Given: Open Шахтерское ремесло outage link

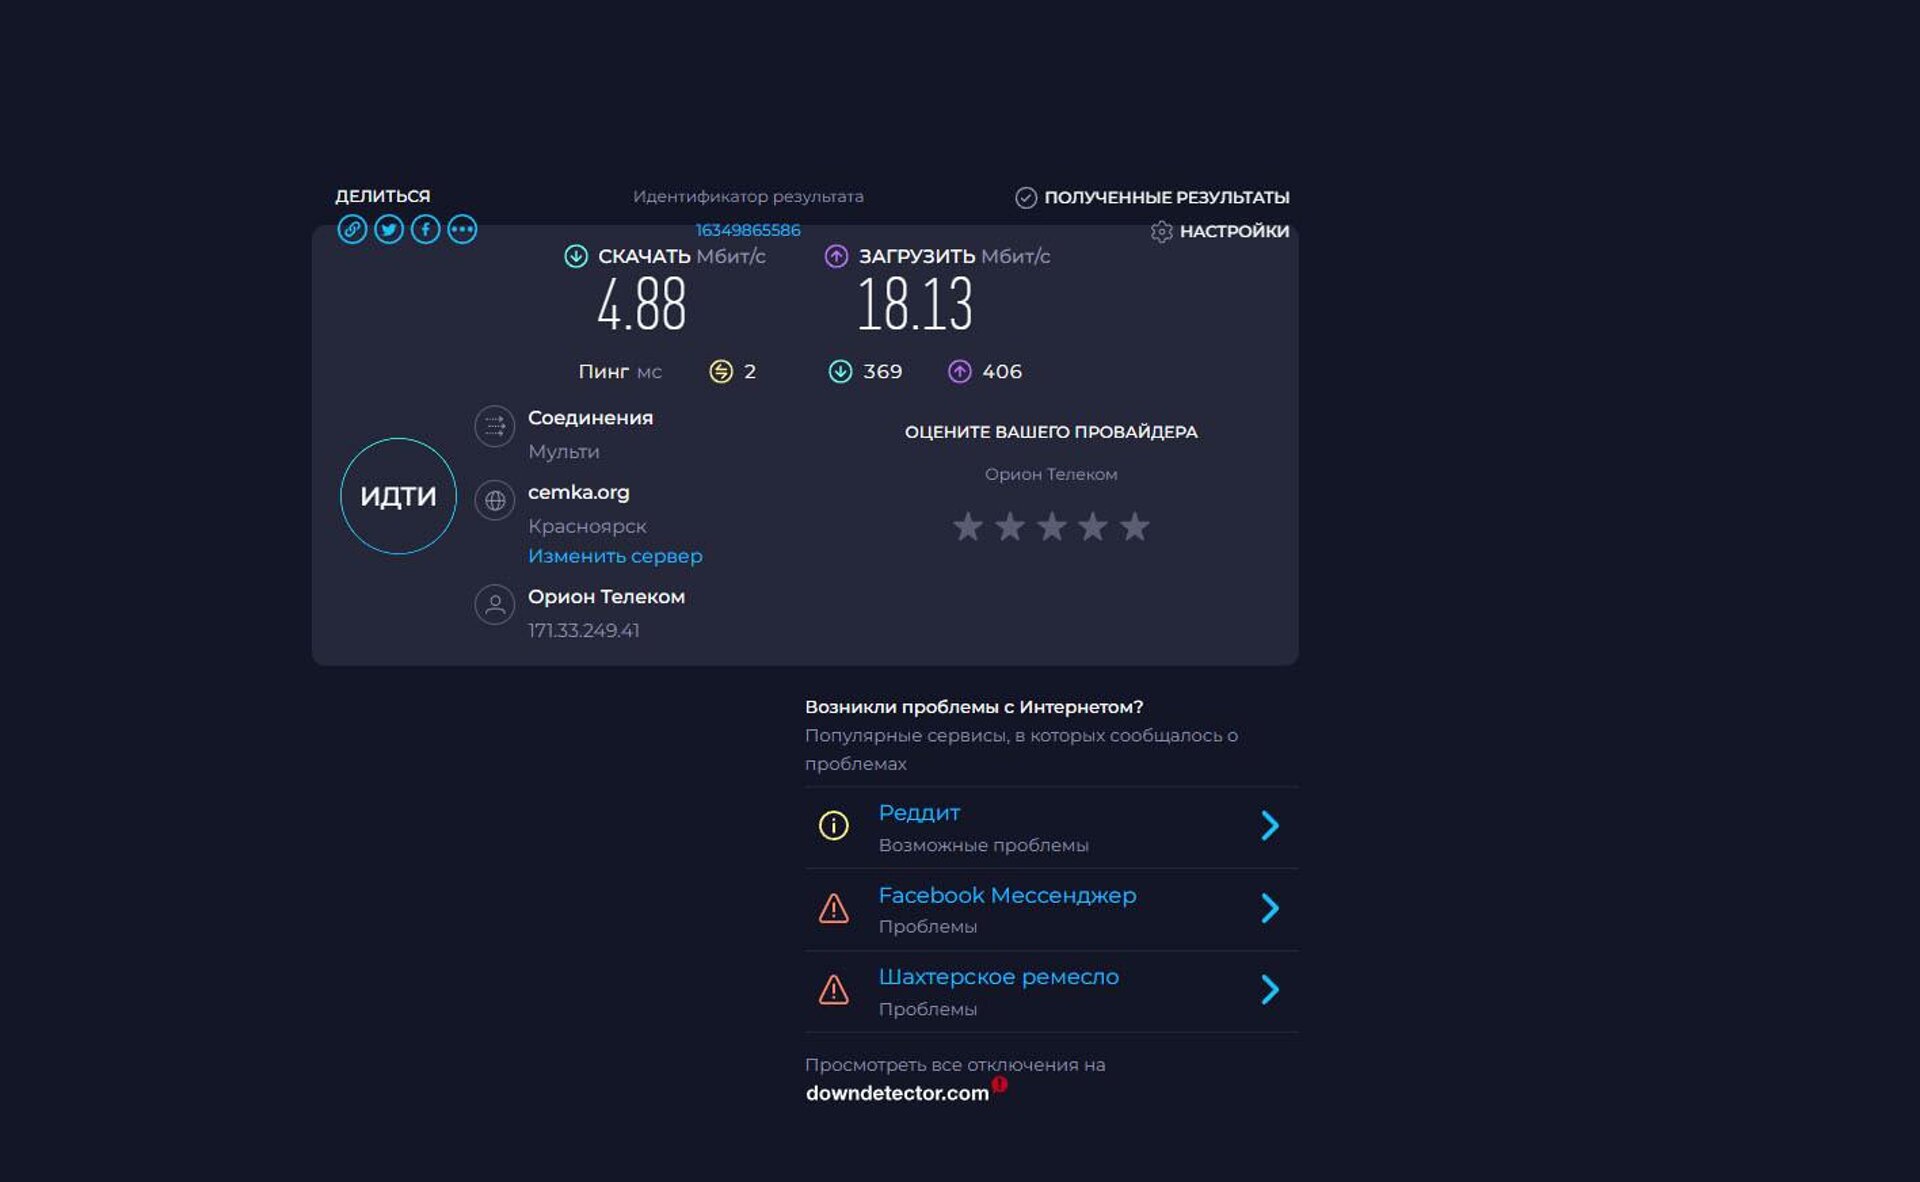Looking at the screenshot, I should point(998,977).
